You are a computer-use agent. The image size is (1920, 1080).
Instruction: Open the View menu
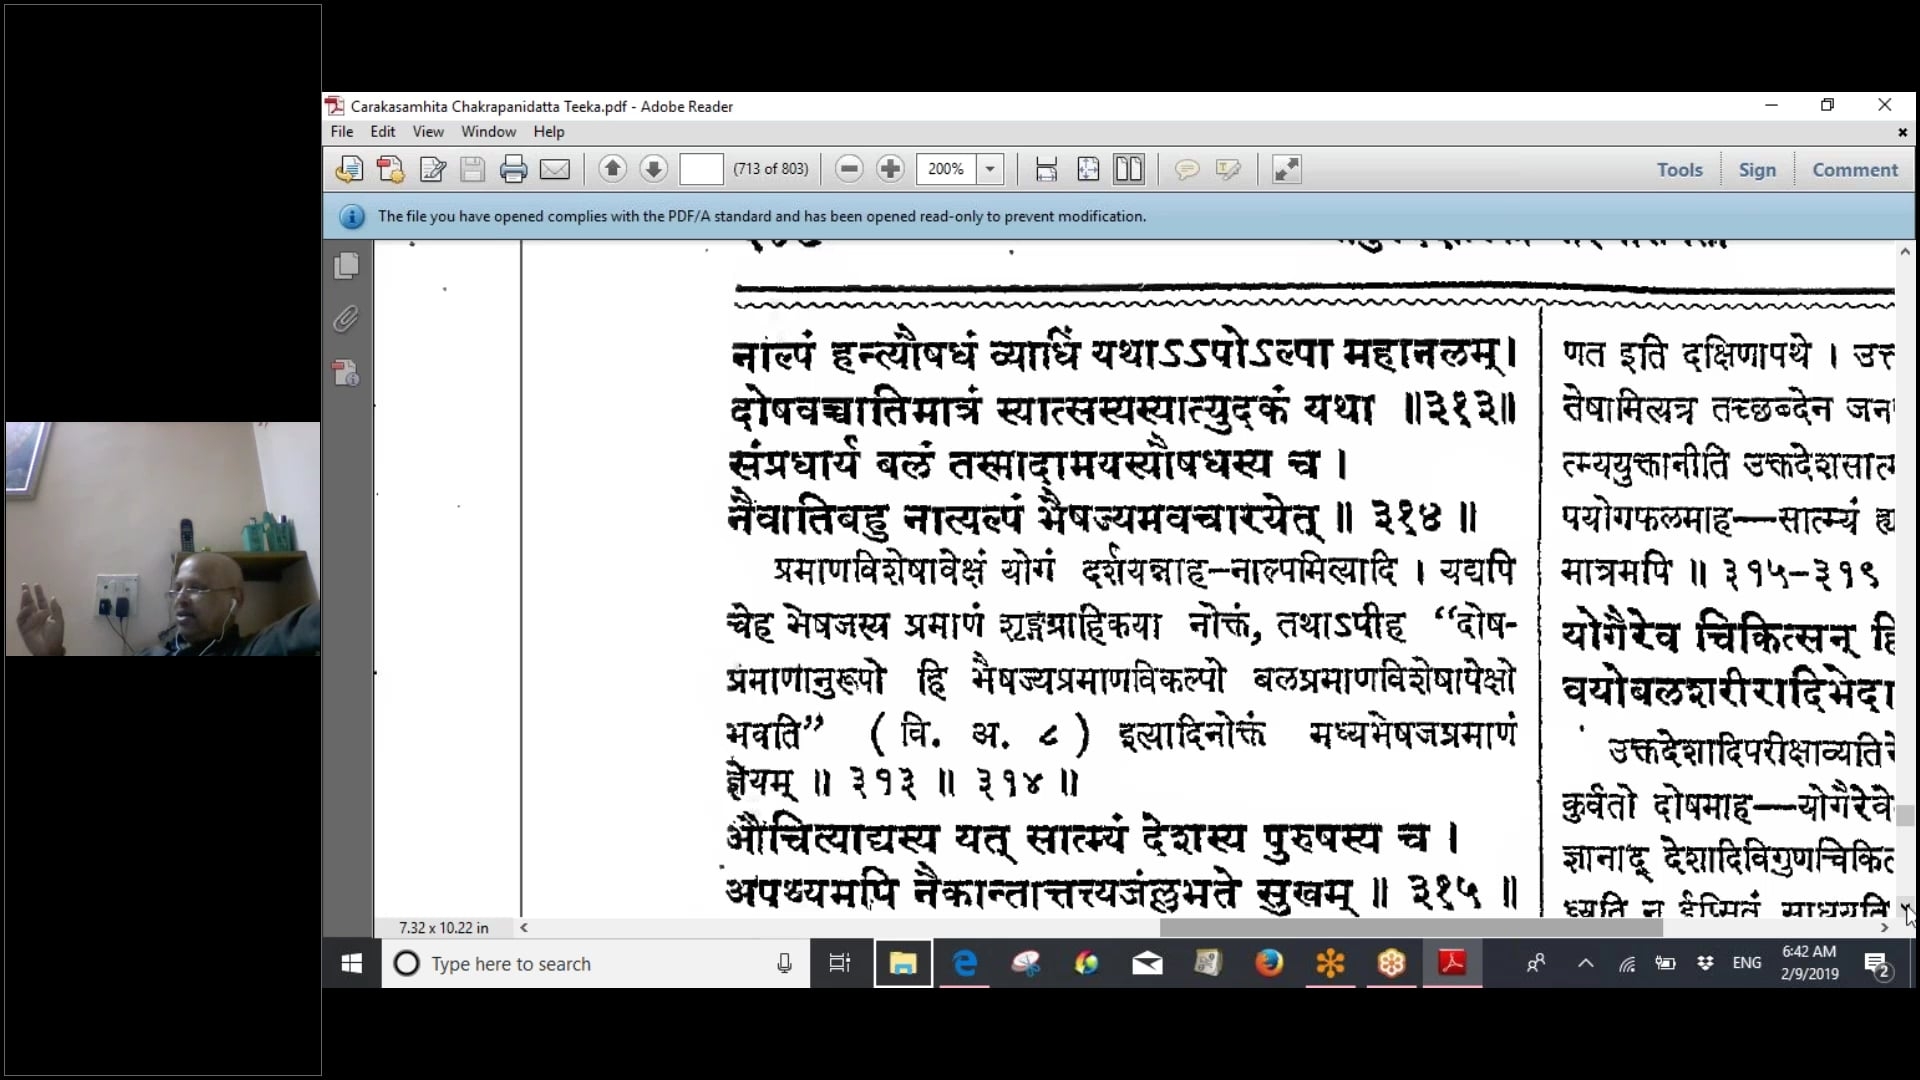[427, 131]
